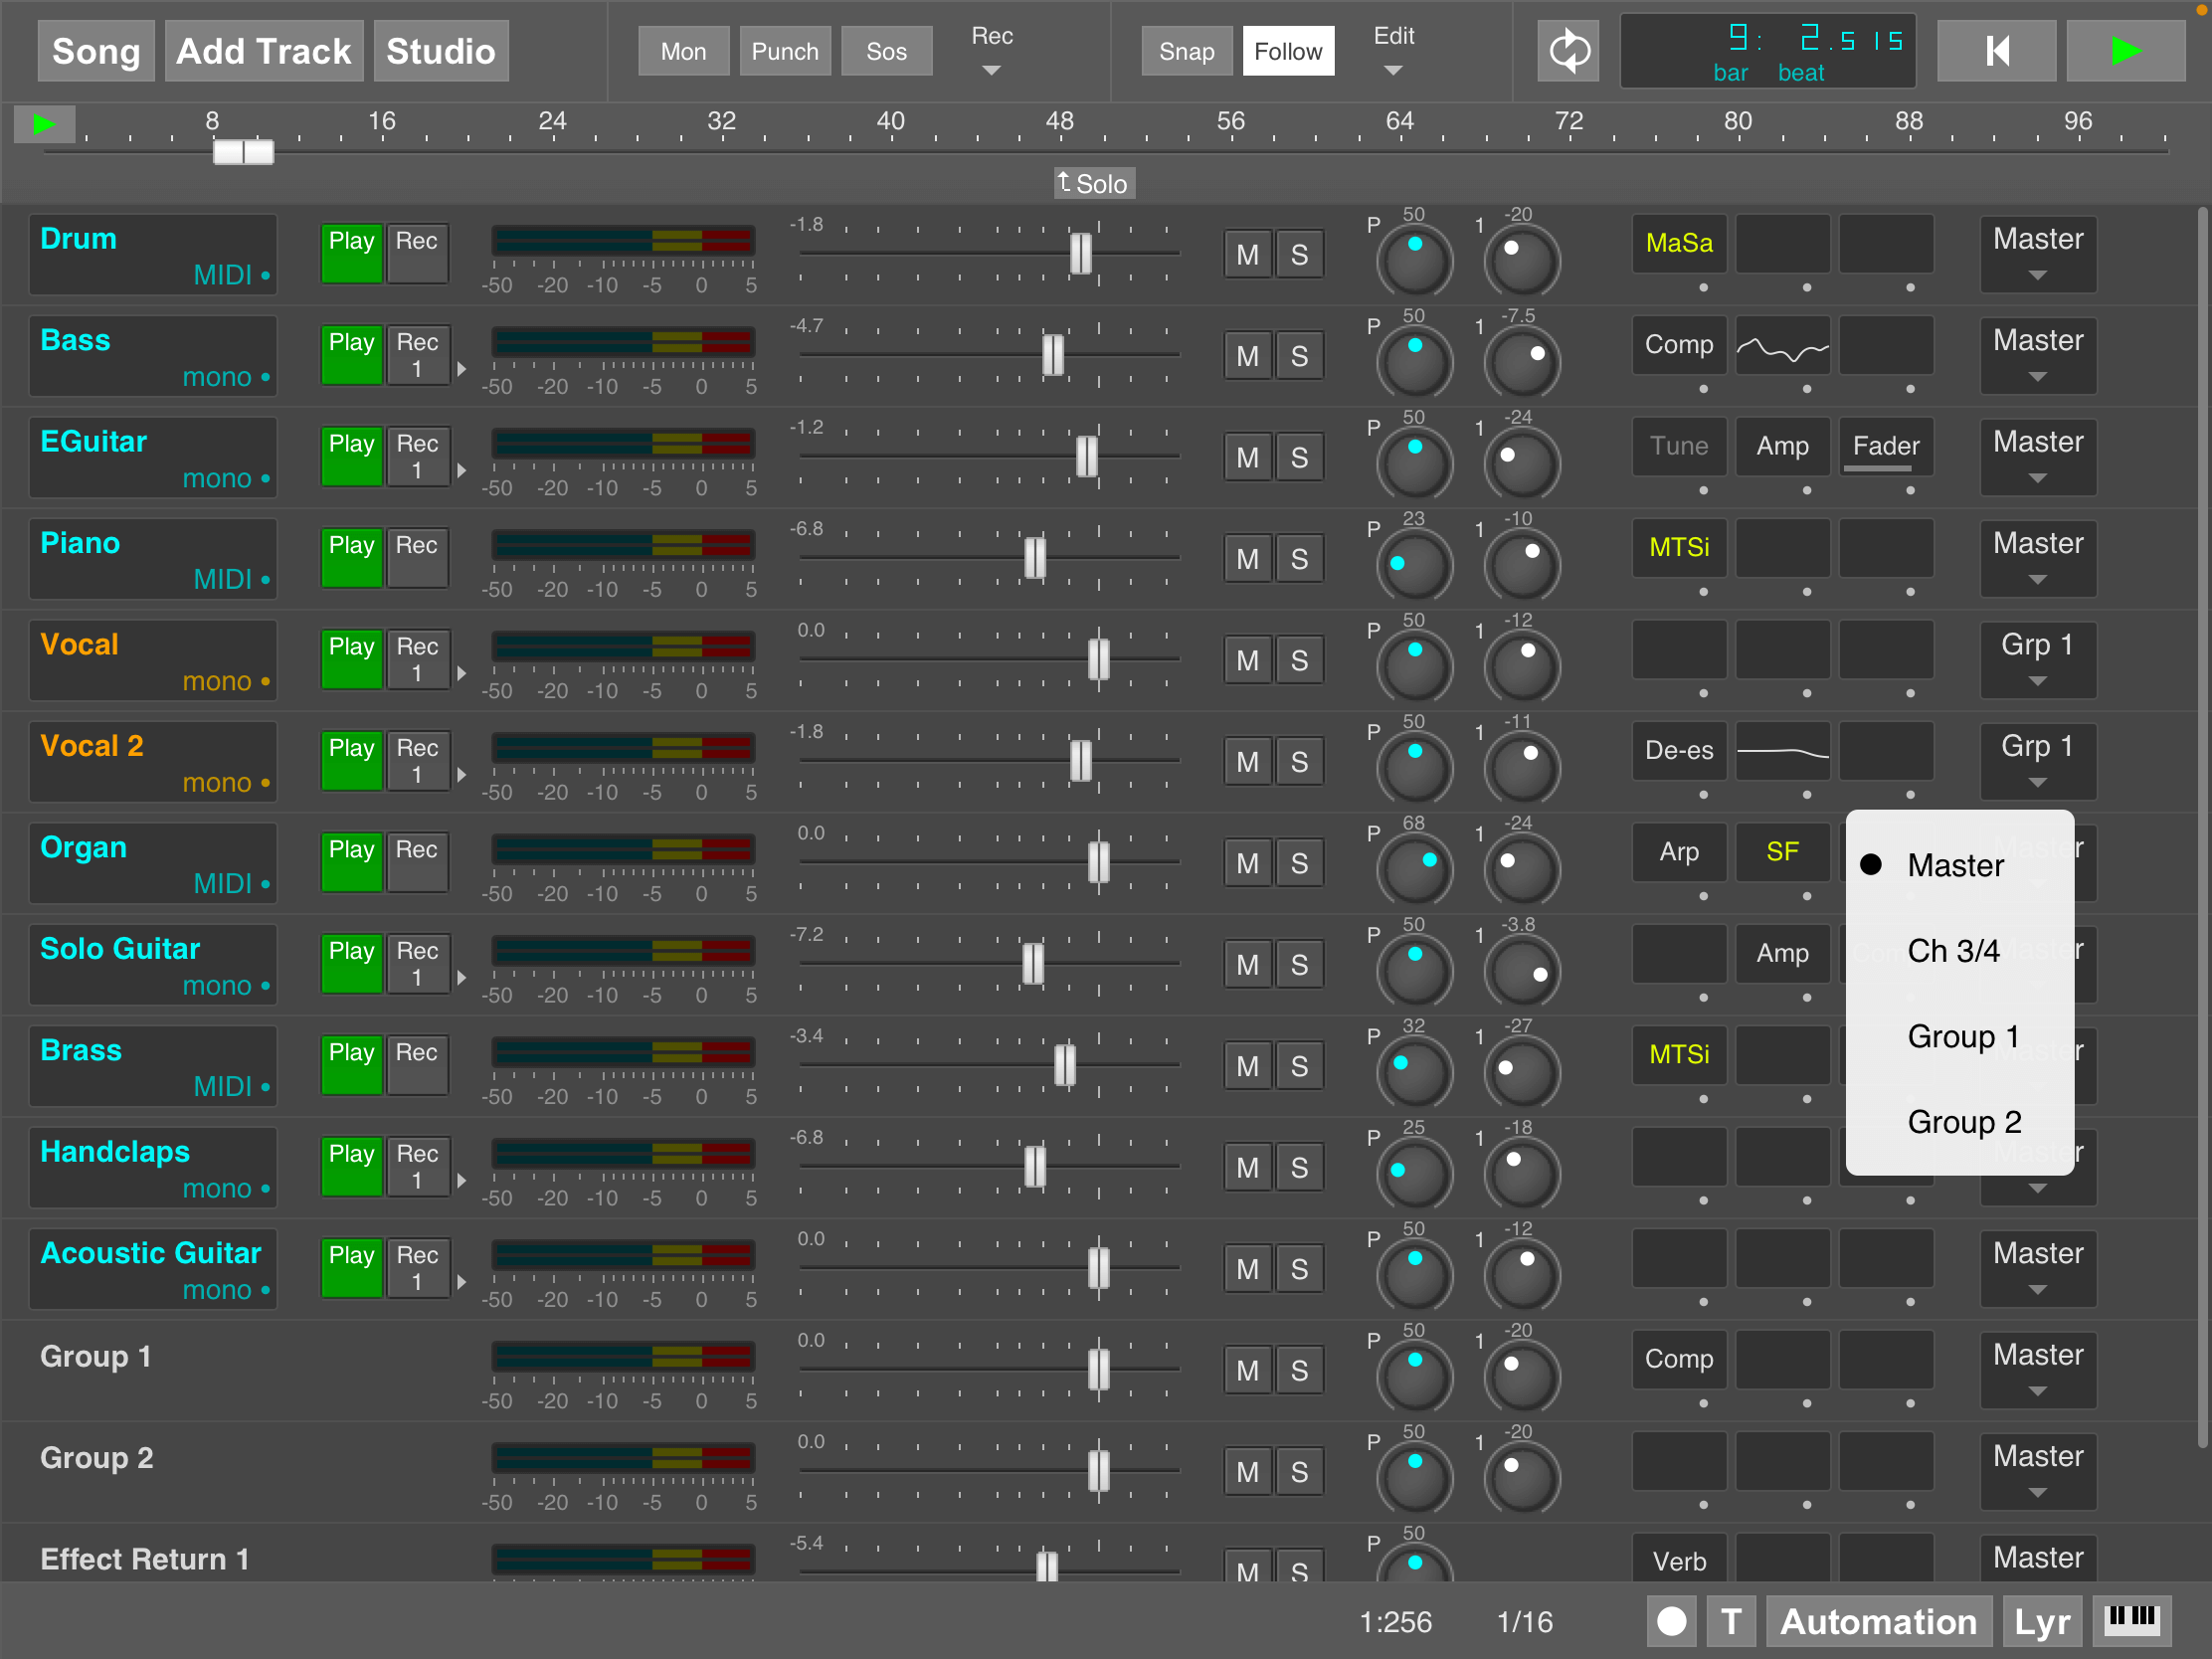Open the Bass track EQ curve slot
Viewport: 2212px width, 1659px height.
pos(1782,346)
